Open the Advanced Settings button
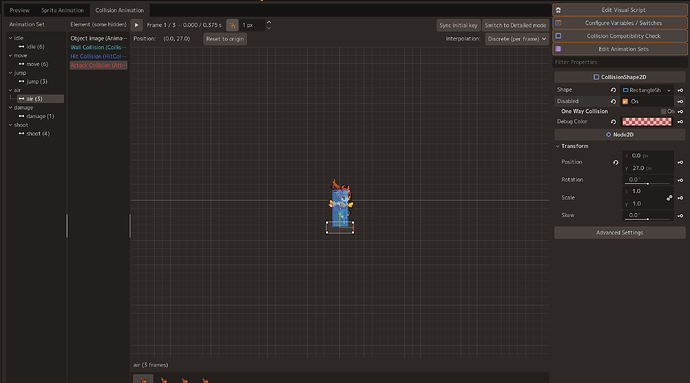 pyautogui.click(x=620, y=232)
